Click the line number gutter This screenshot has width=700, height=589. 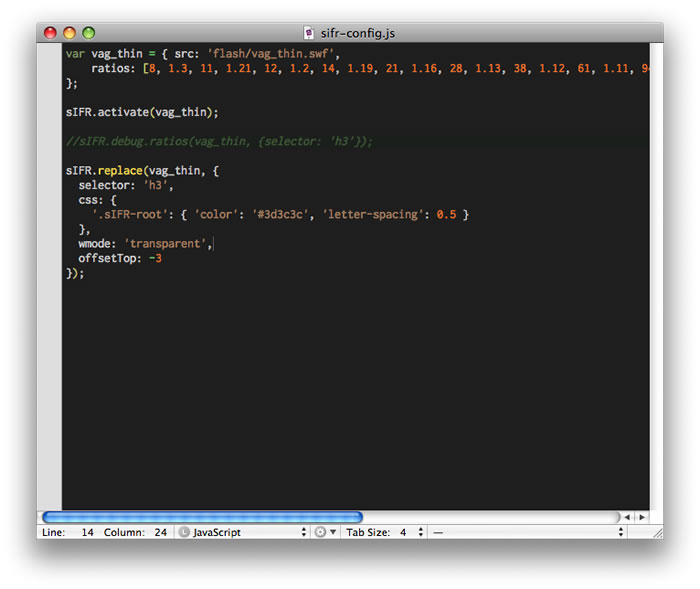[x=49, y=276]
